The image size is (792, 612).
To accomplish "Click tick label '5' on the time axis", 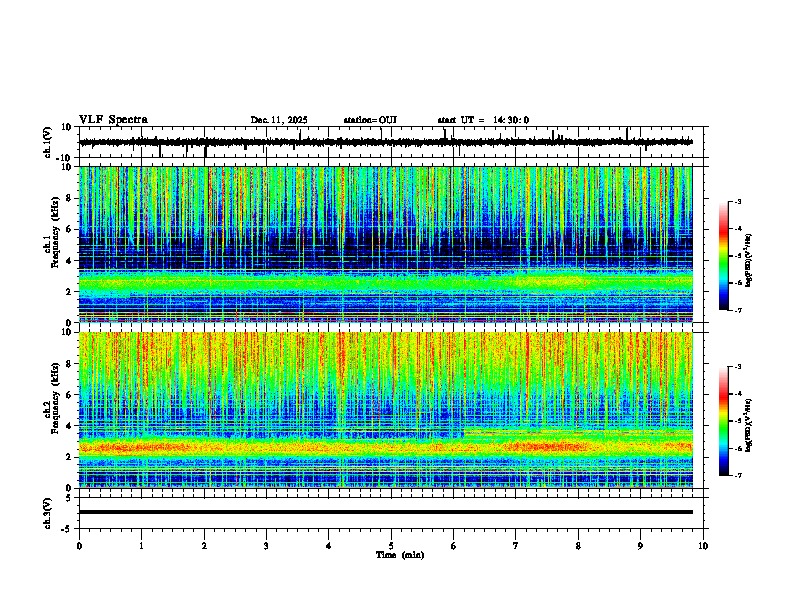I will click(391, 546).
